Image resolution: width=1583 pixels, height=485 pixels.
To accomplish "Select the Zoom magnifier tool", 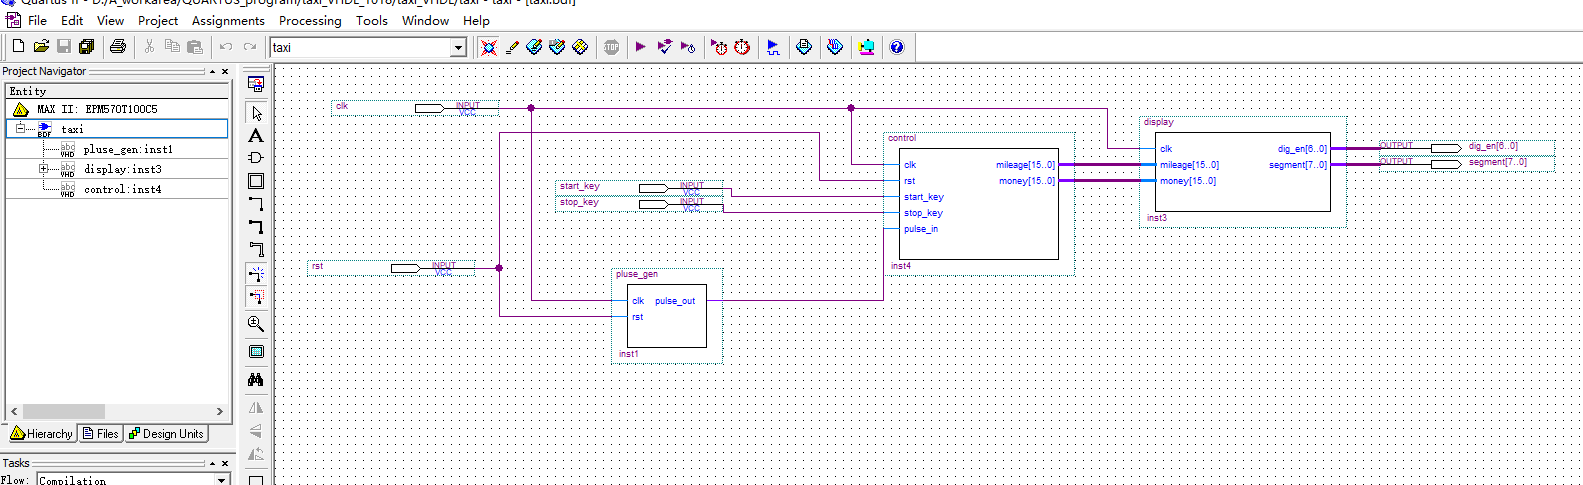I will [256, 324].
